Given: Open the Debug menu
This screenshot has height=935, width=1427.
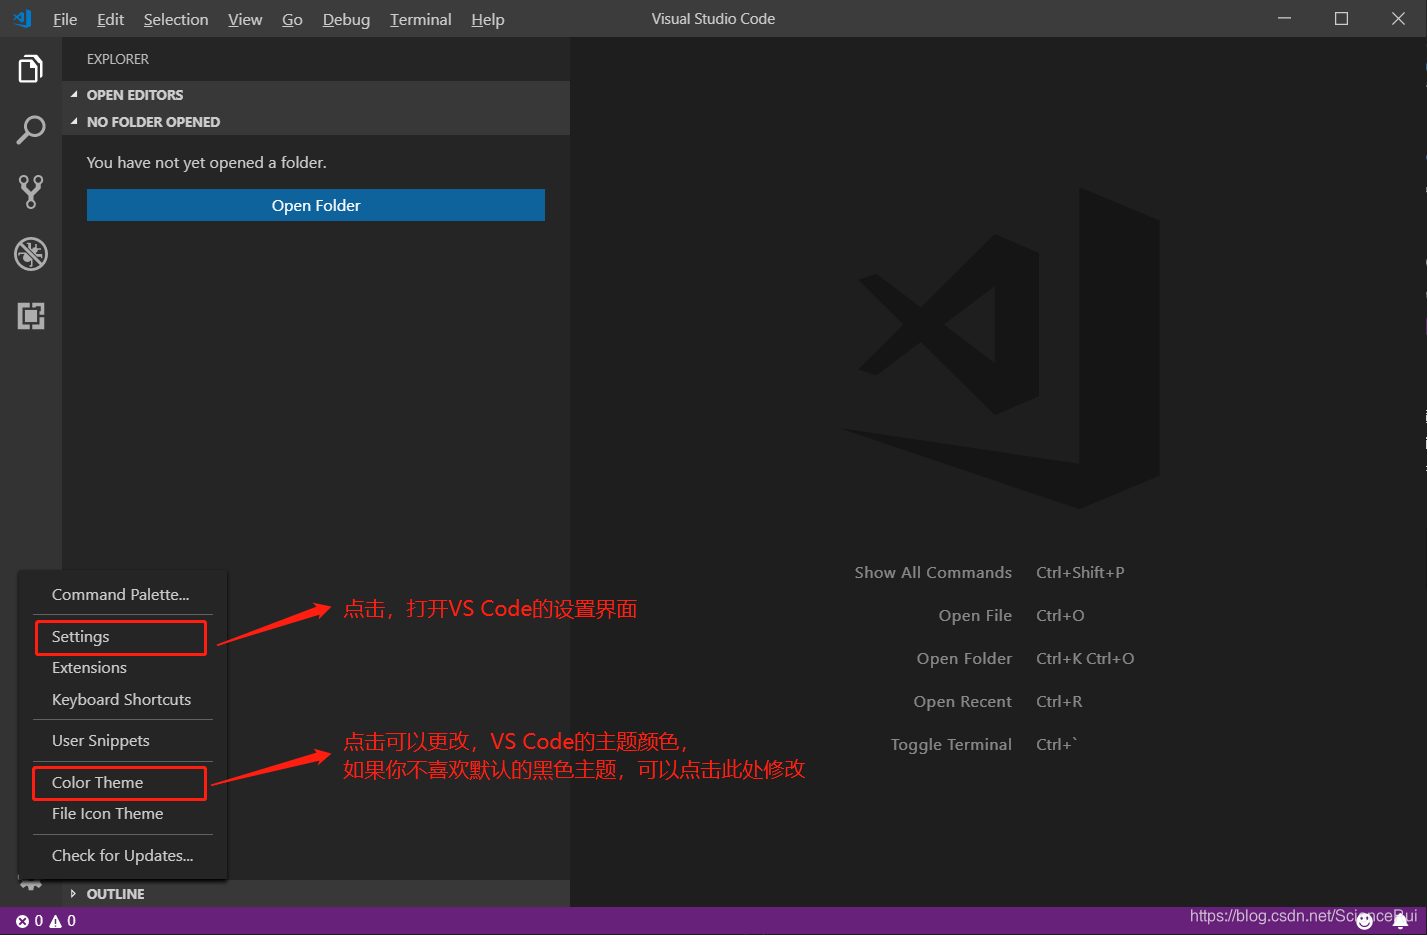Looking at the screenshot, I should tap(346, 19).
